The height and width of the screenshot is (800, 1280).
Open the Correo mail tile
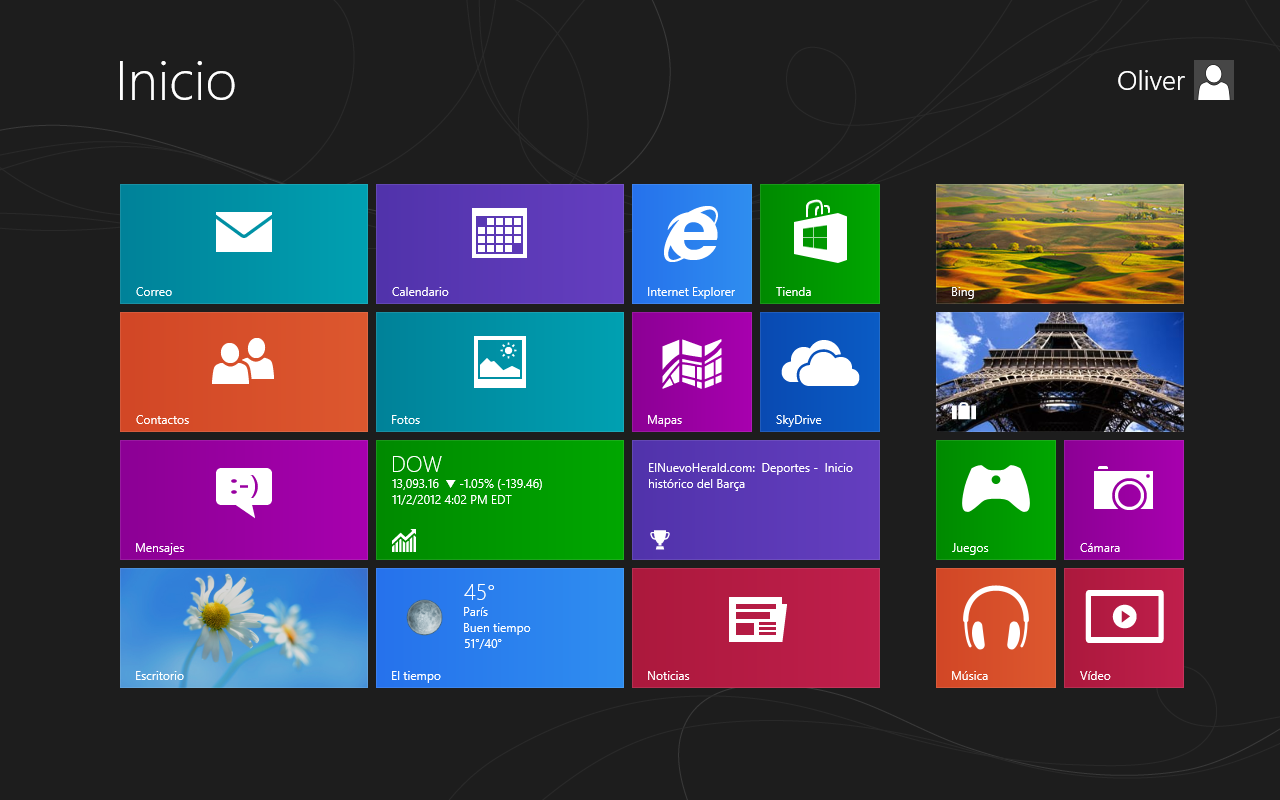(244, 244)
